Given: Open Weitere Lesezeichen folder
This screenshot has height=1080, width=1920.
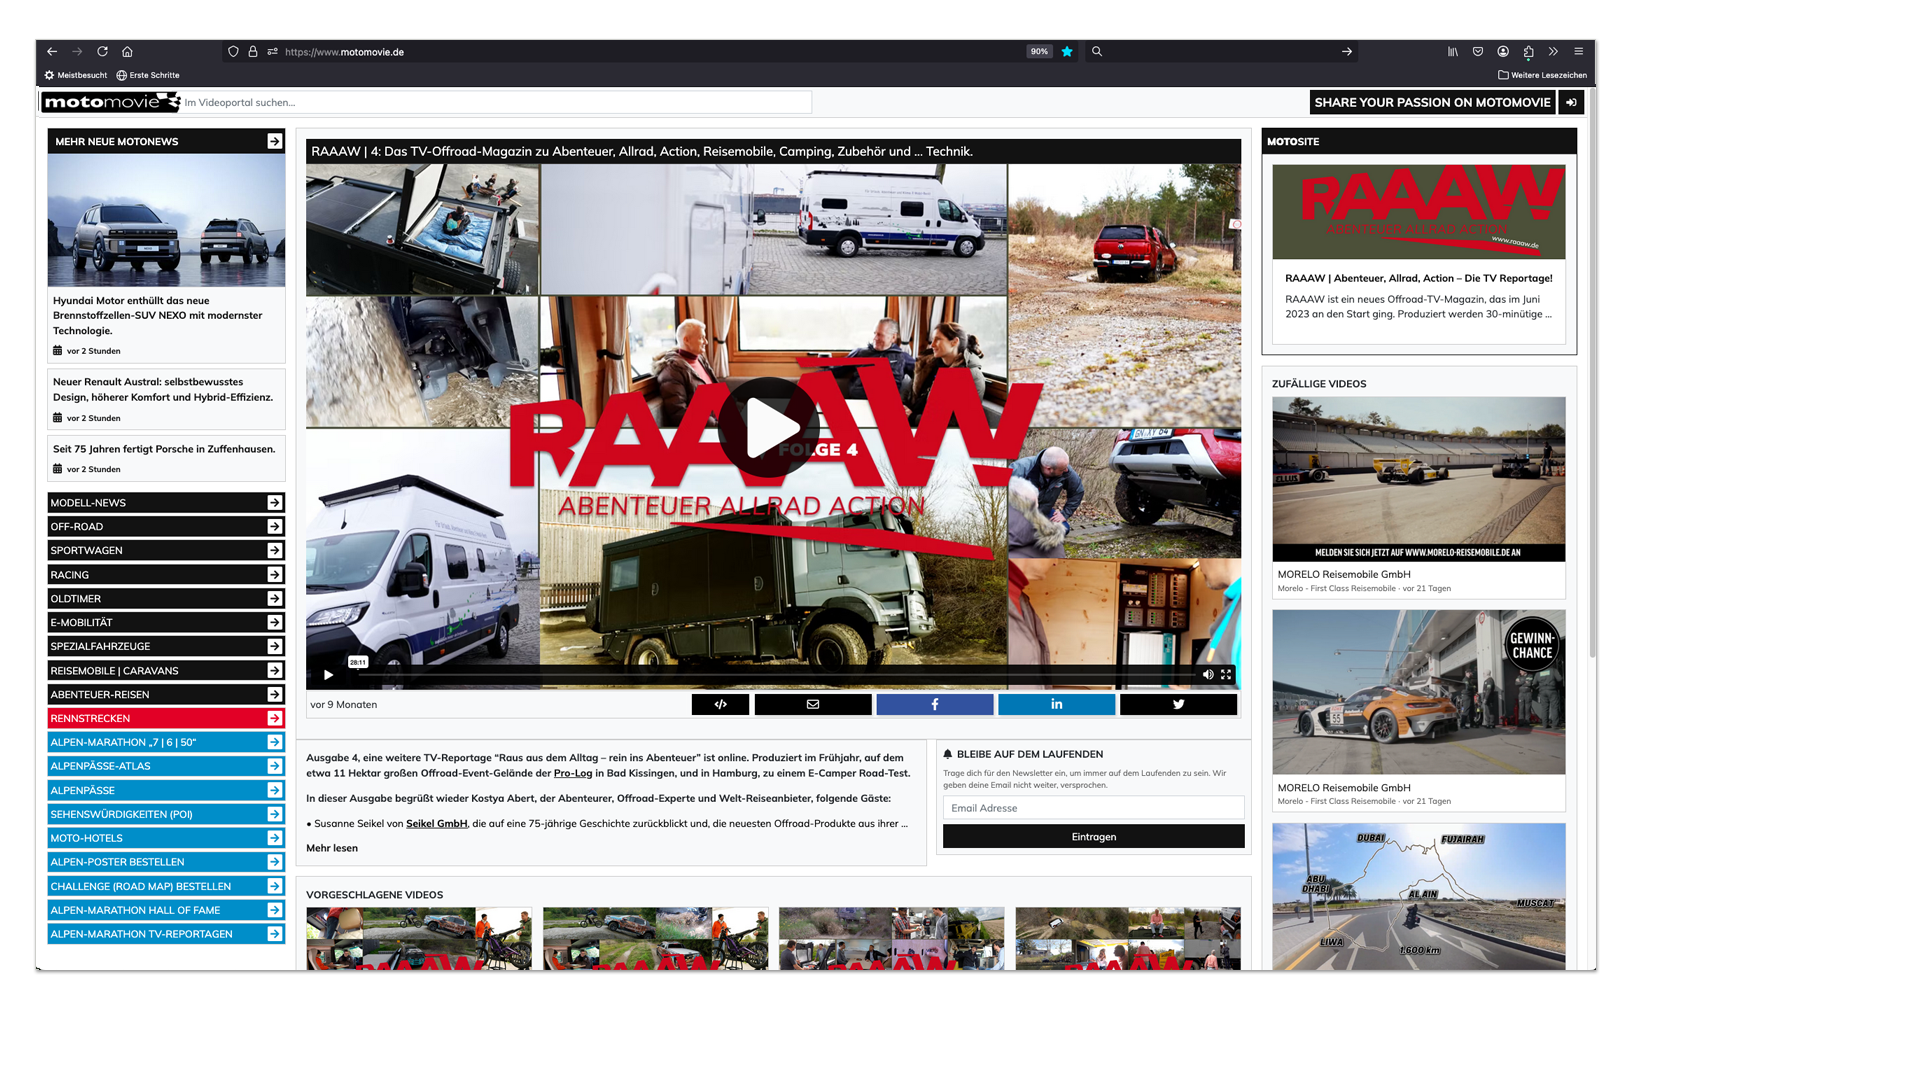Looking at the screenshot, I should 1542,75.
